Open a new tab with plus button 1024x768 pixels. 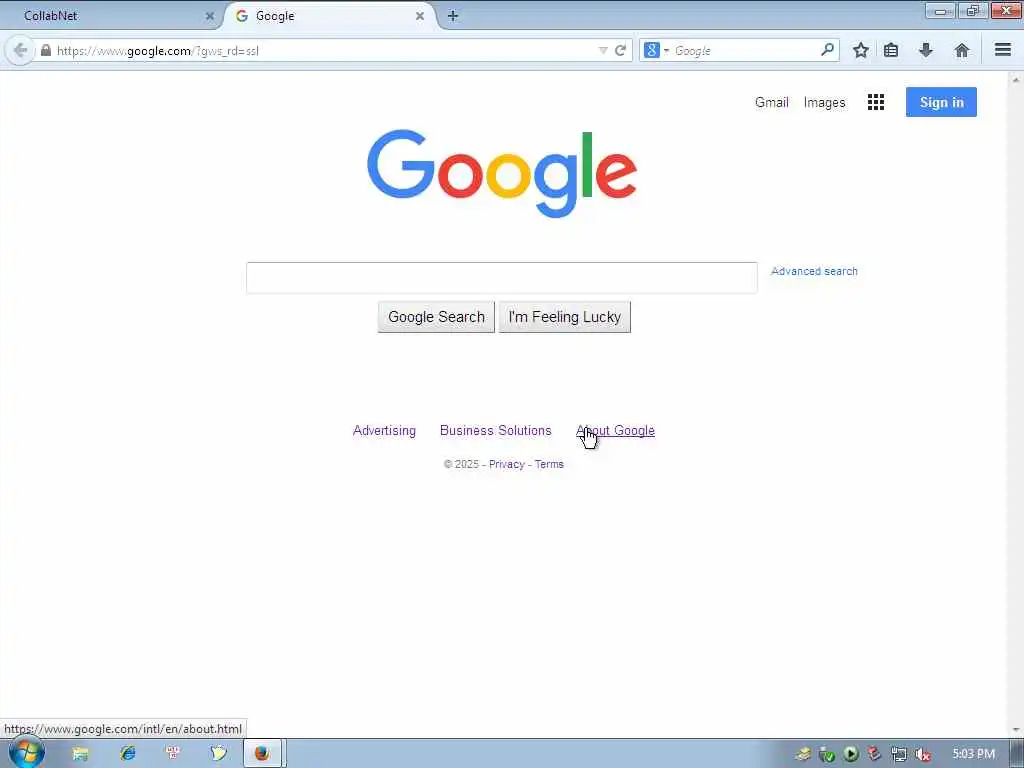click(453, 16)
